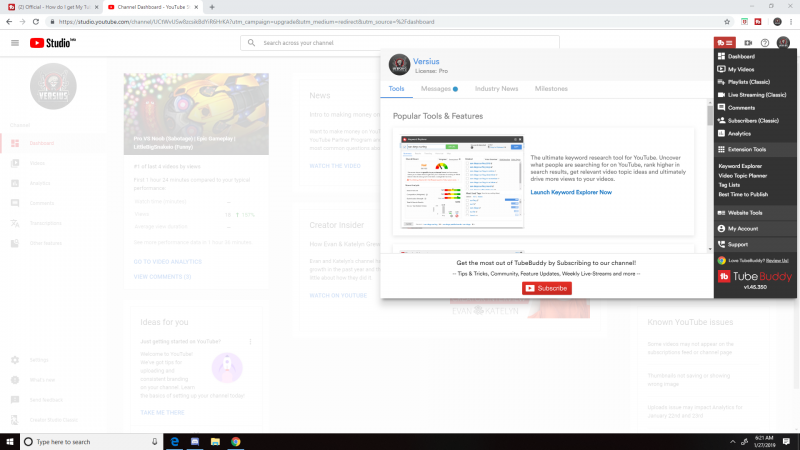Image resolution: width=800 pixels, height=450 pixels.
Task: Expand My Account in TubeBuddy menu
Action: (x=743, y=229)
